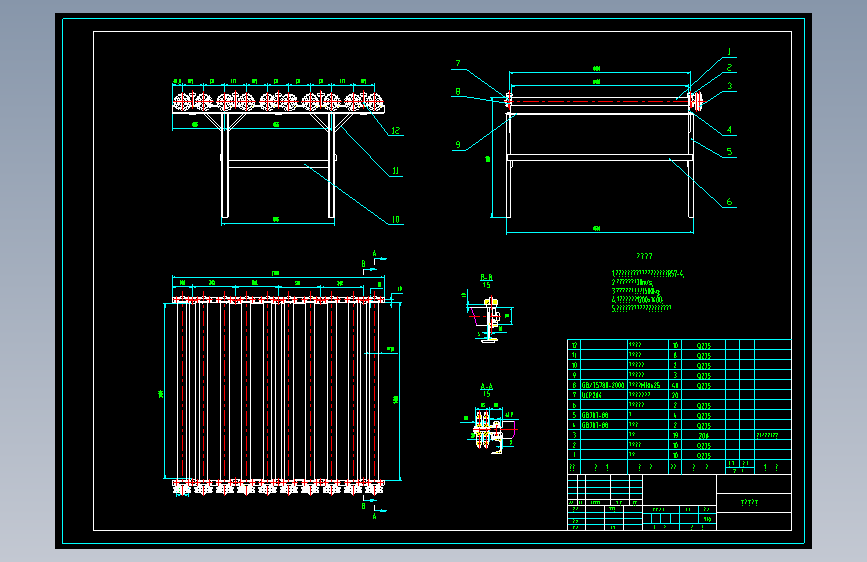
Task: Select Q235 cell in parts table row 12
Action: pos(703,346)
